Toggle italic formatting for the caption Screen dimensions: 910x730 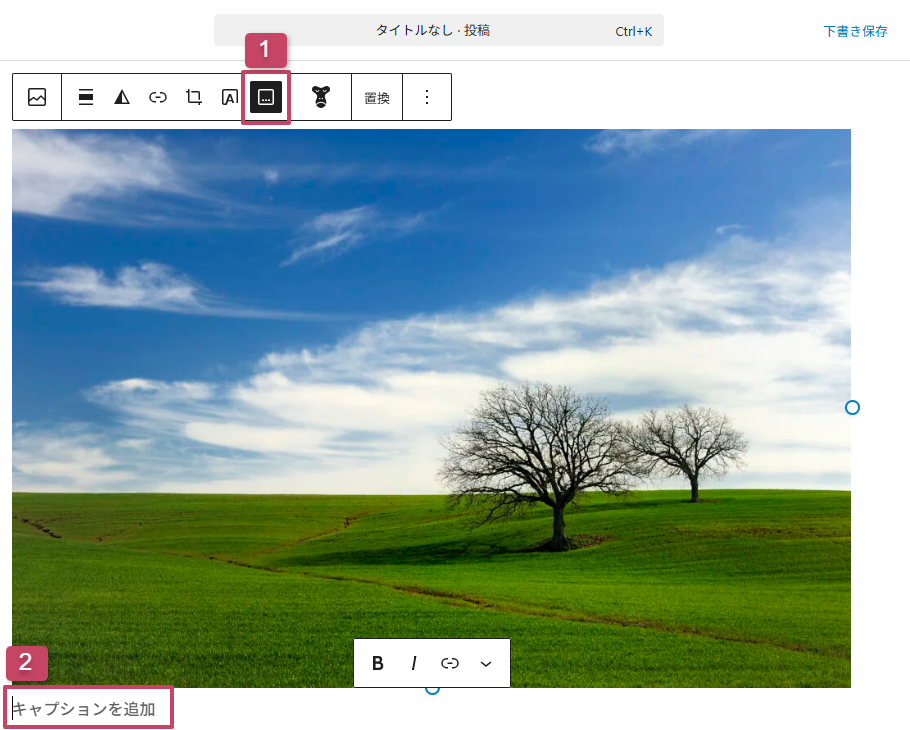pos(413,663)
